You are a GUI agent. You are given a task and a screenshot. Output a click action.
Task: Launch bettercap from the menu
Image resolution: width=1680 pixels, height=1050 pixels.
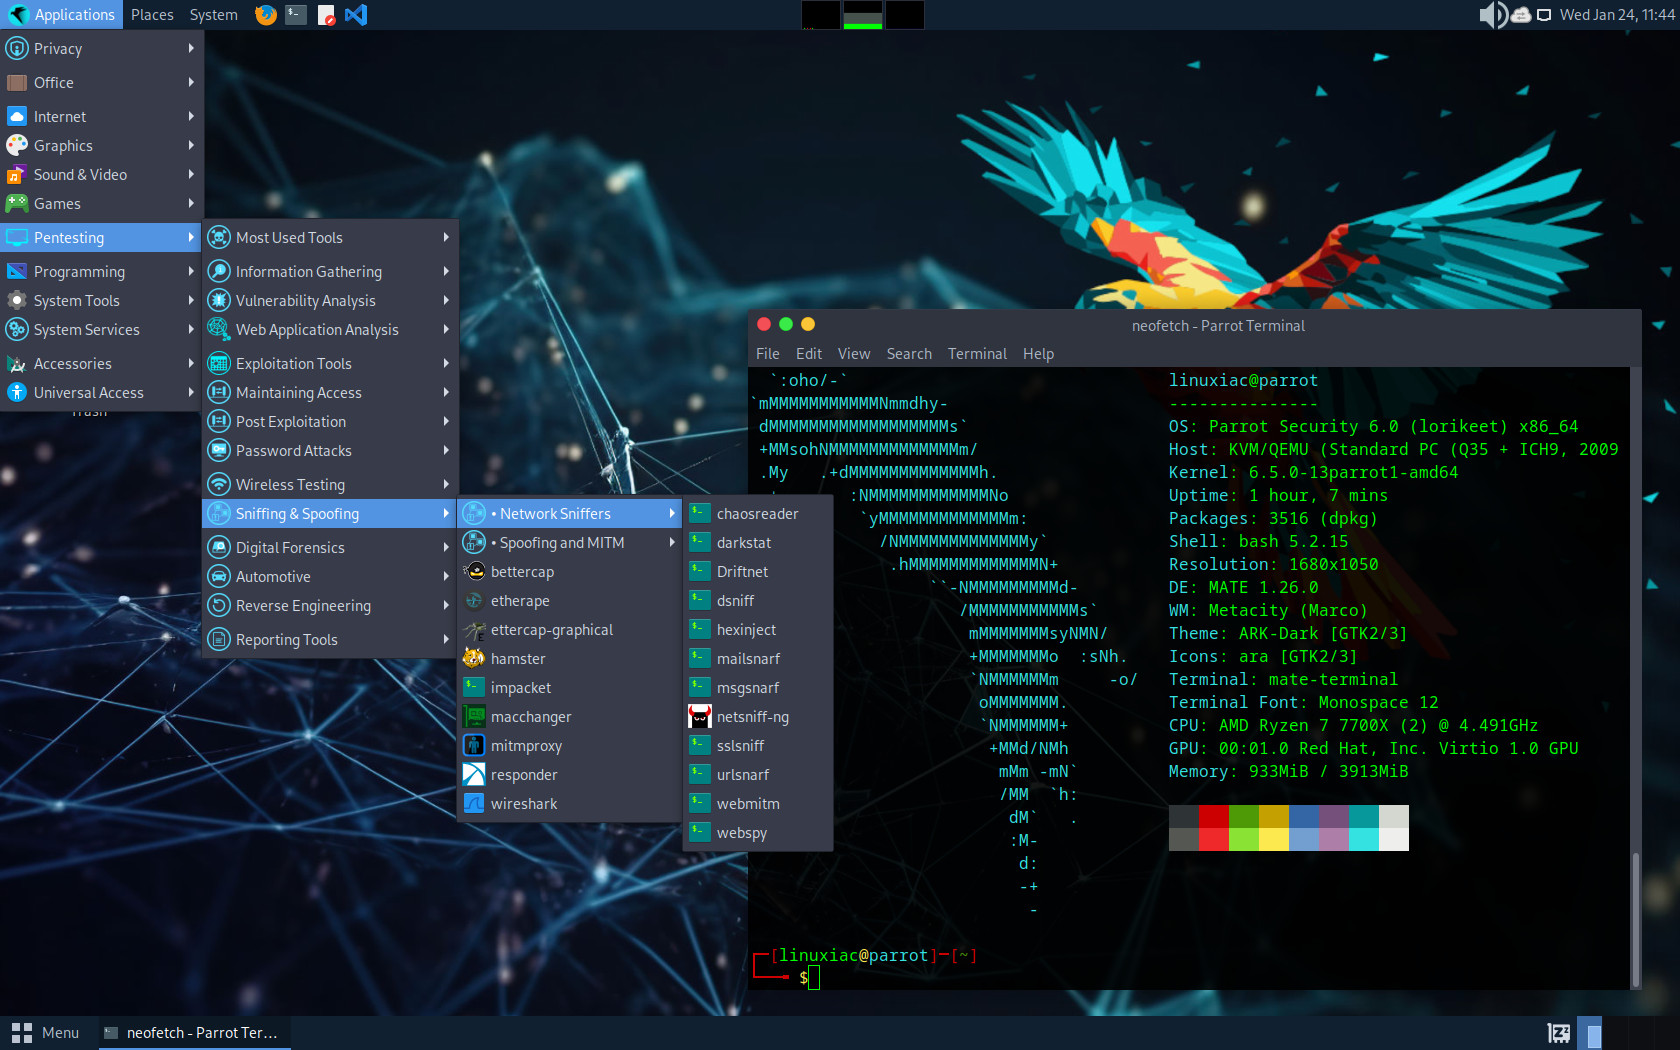point(569,572)
